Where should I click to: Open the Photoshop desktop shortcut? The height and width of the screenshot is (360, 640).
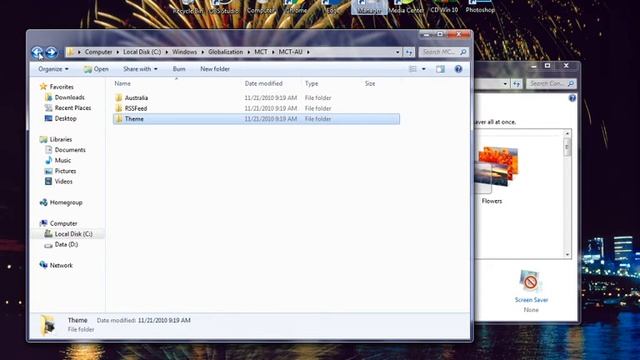pos(480,7)
